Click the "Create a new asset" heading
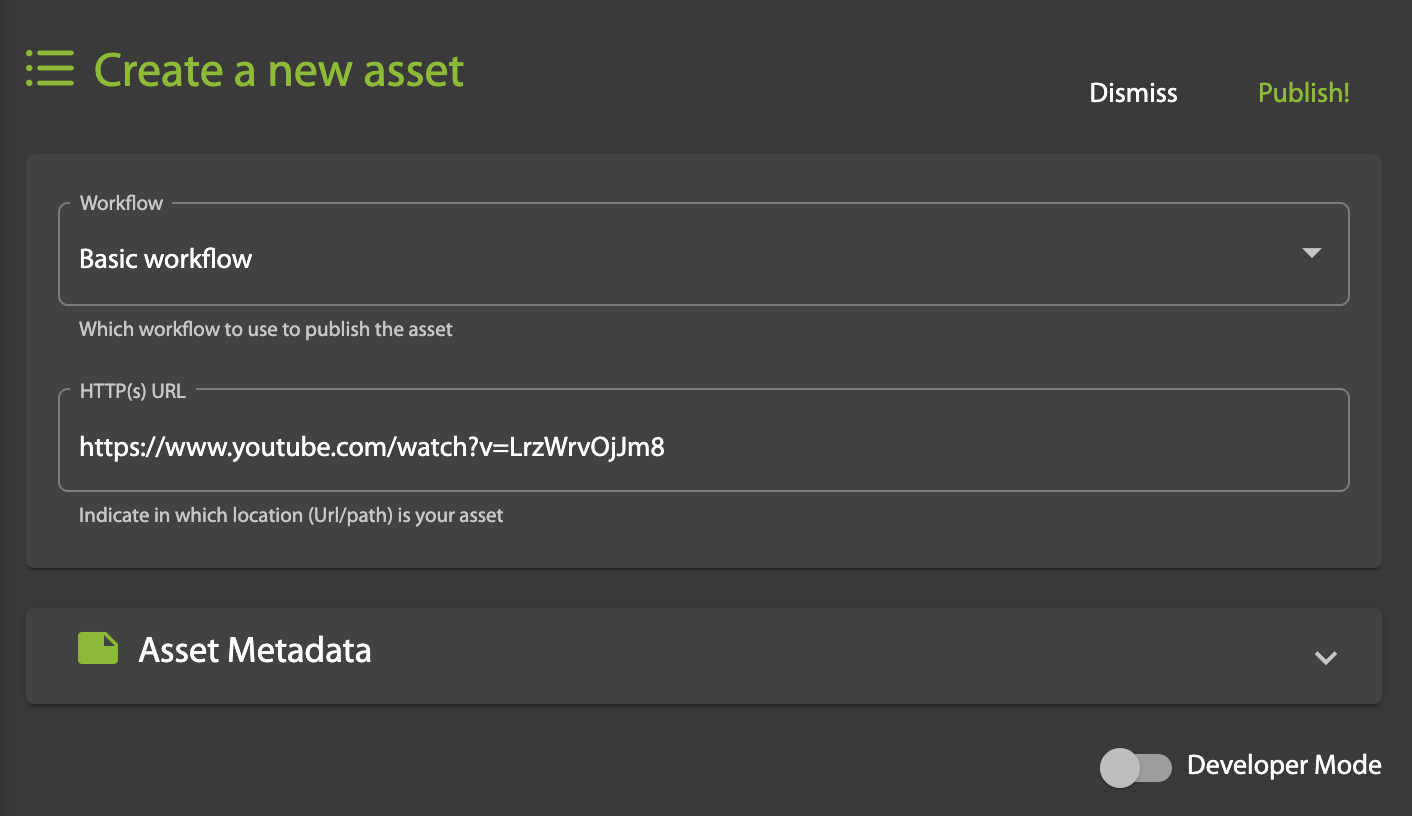This screenshot has height=816, width=1412. point(279,70)
